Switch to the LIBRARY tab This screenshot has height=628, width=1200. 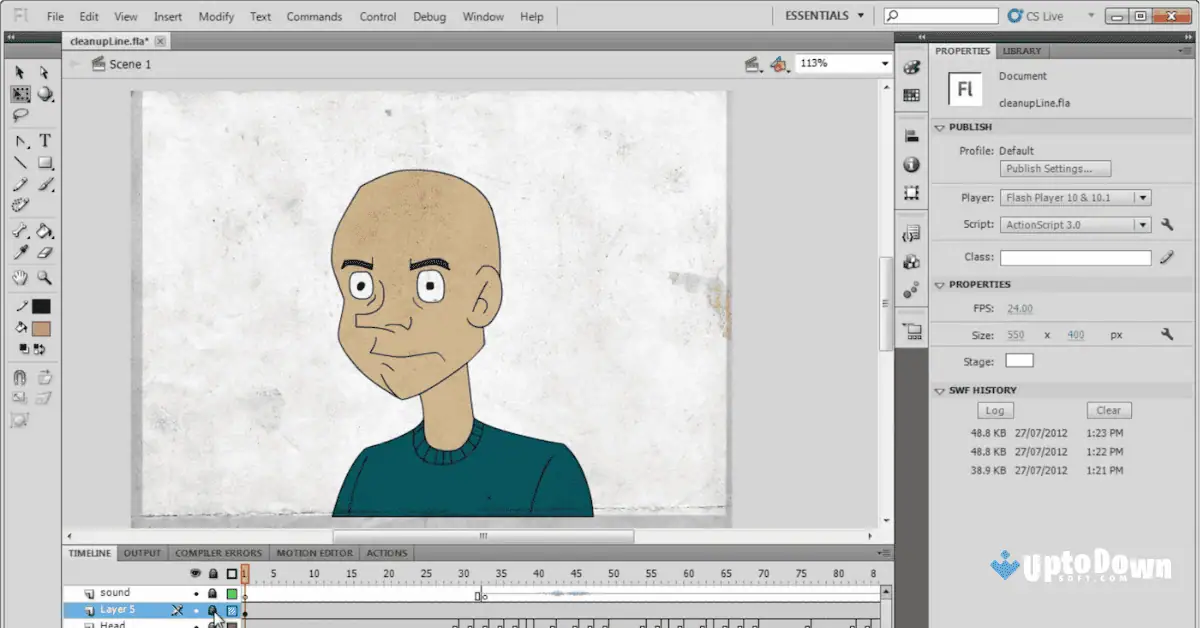[1023, 50]
